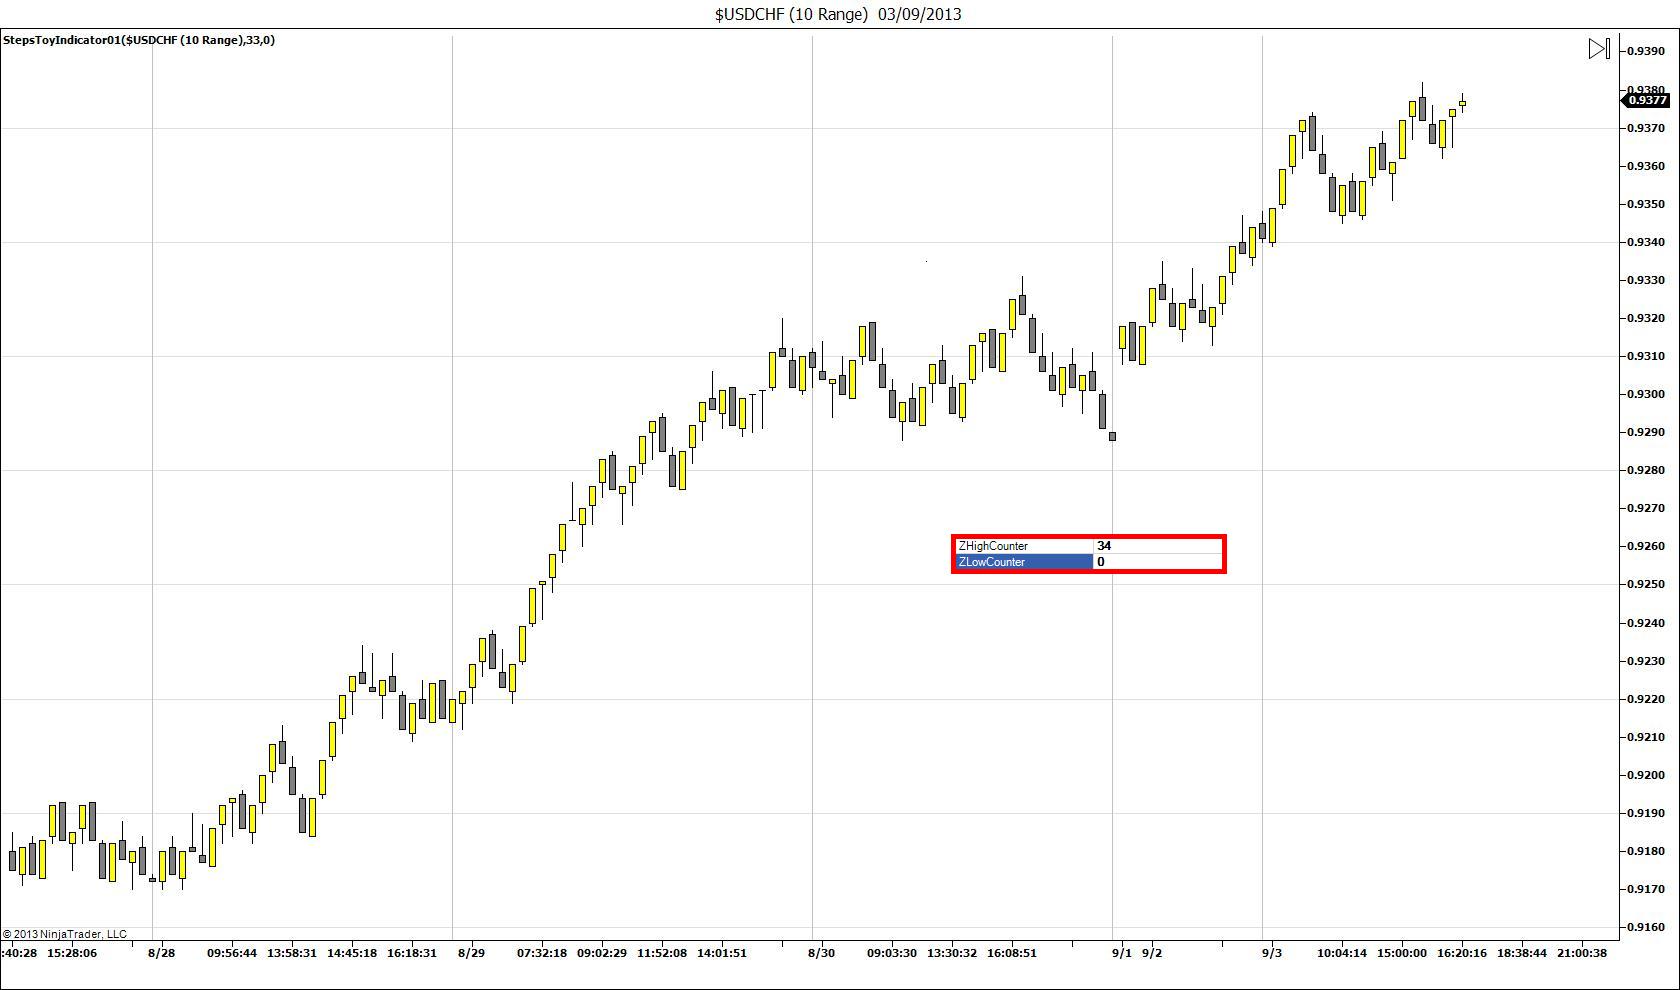Click the 0.9220 price axis label
This screenshot has height=990, width=1680.
coord(1646,699)
